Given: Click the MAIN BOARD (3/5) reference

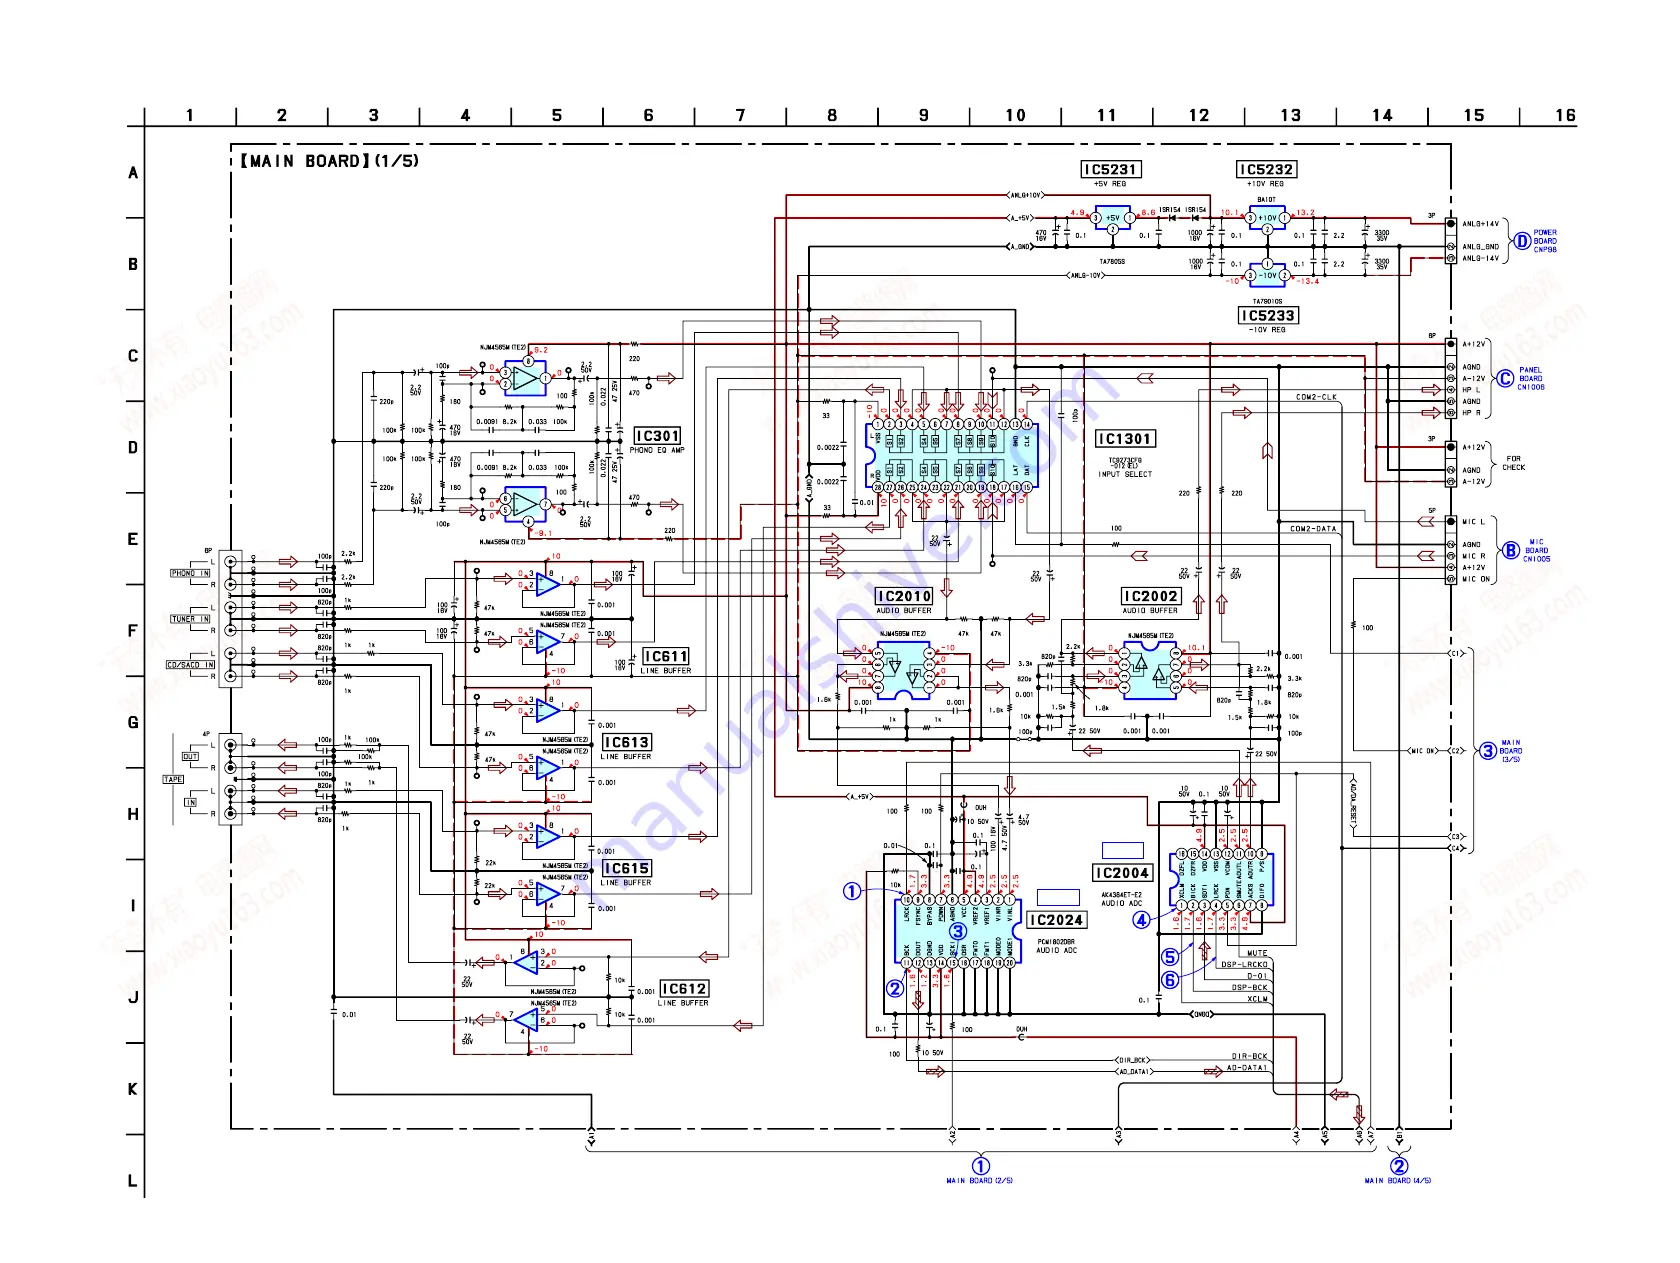Looking at the screenshot, I should coord(1511,751).
